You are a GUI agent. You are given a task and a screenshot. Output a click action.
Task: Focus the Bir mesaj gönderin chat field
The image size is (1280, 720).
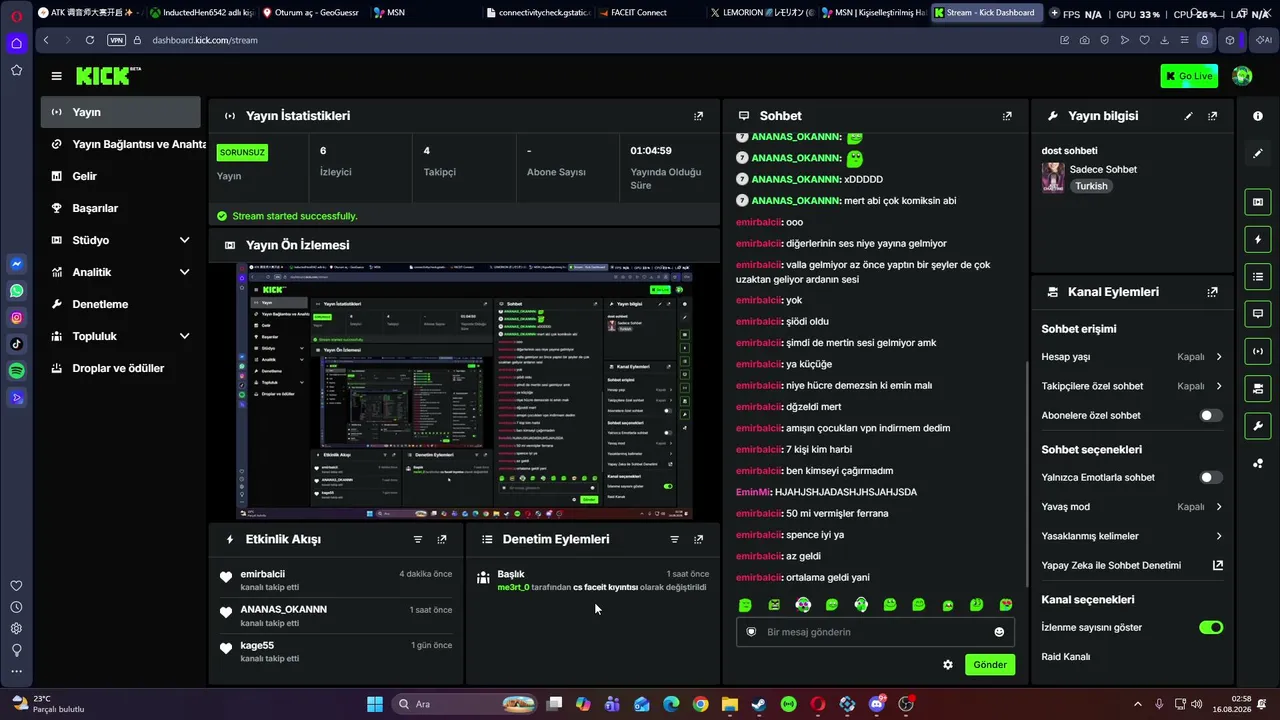tap(875, 632)
